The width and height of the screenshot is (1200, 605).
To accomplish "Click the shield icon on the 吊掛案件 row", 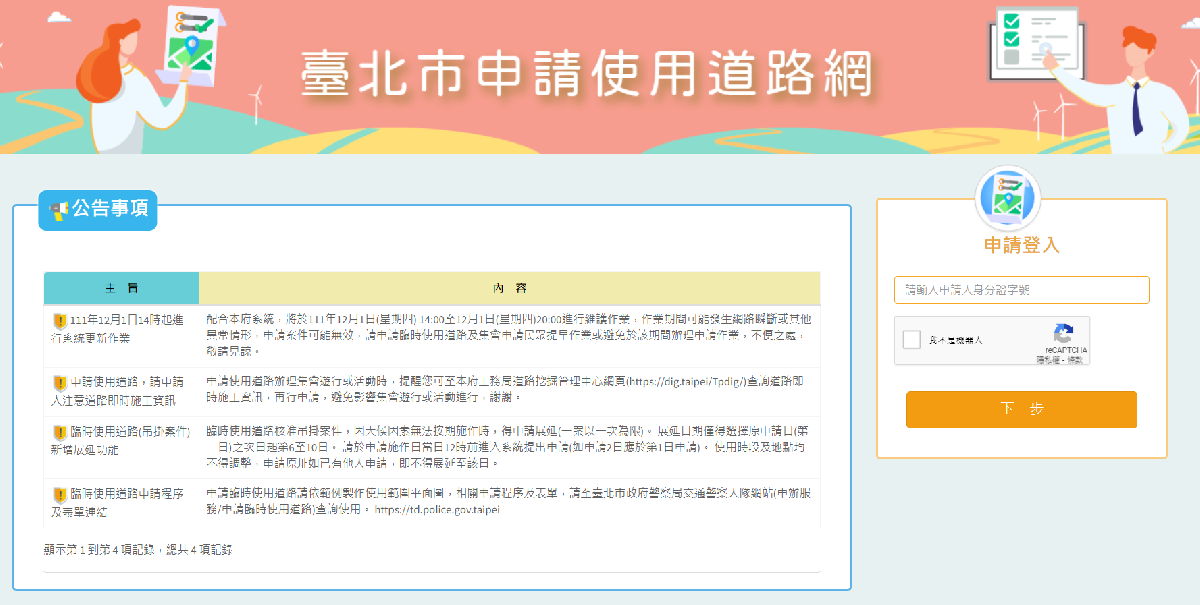I will click(59, 432).
